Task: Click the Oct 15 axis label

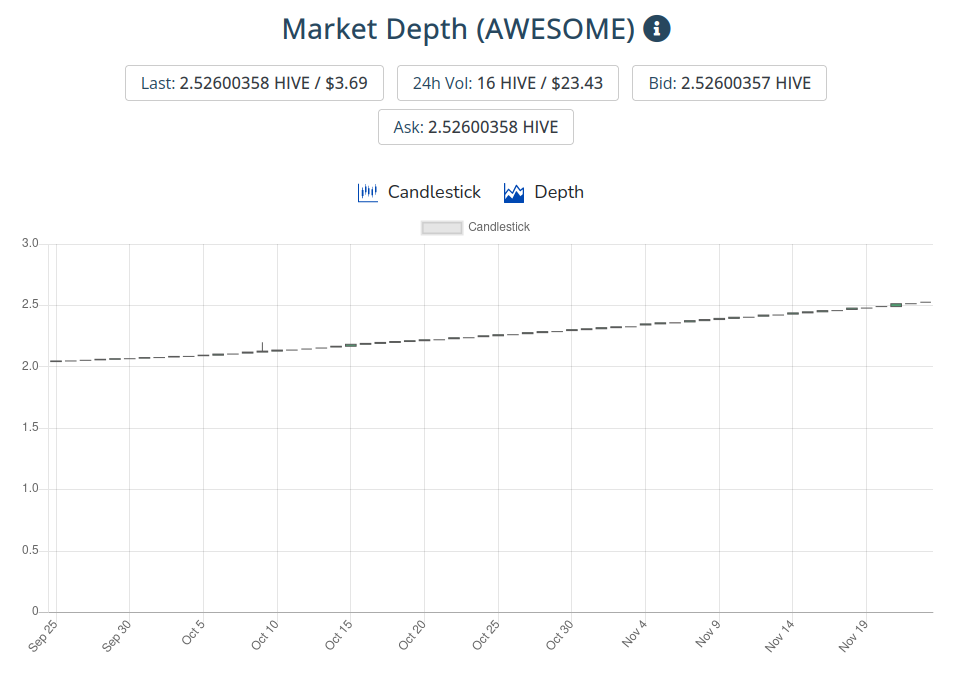Action: click(339, 635)
